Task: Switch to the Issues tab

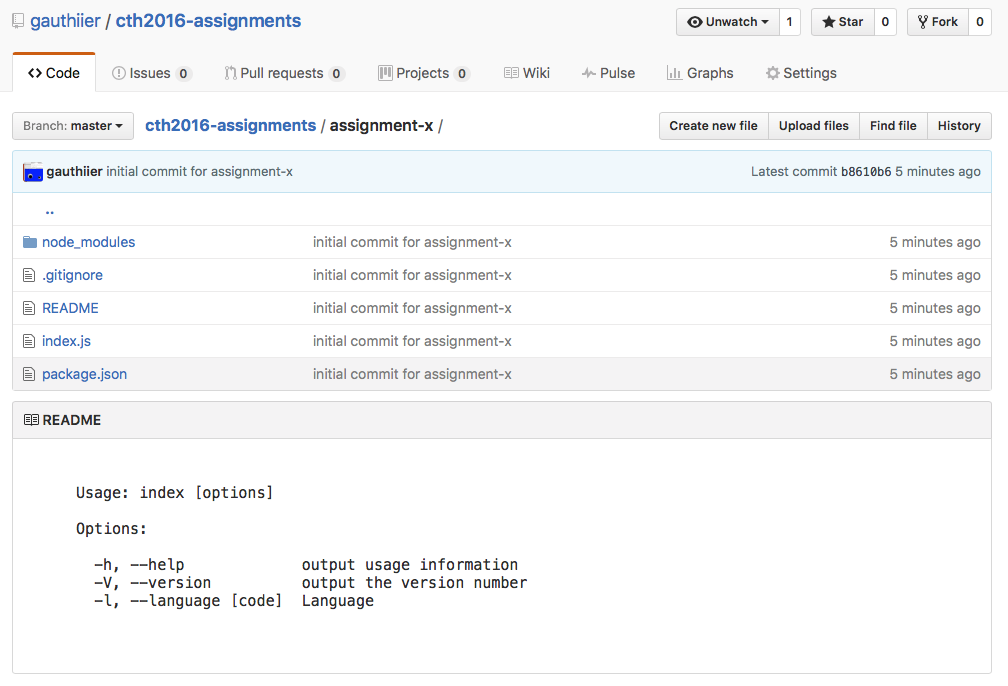Action: click(150, 73)
